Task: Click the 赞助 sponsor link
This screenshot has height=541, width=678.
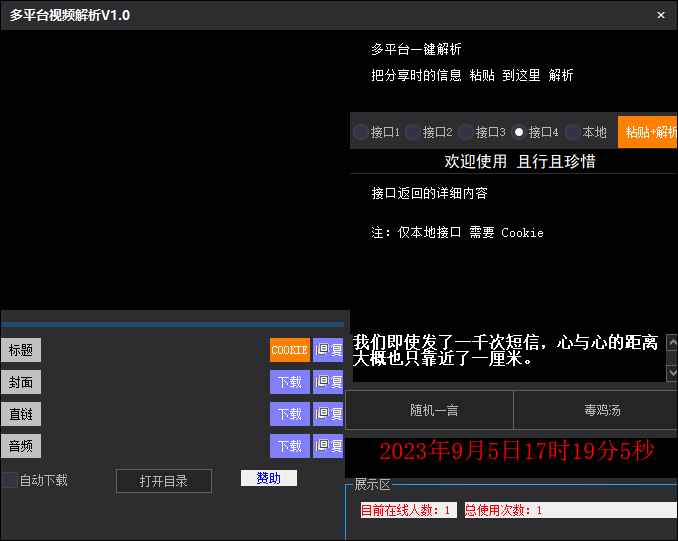Action: (269, 478)
